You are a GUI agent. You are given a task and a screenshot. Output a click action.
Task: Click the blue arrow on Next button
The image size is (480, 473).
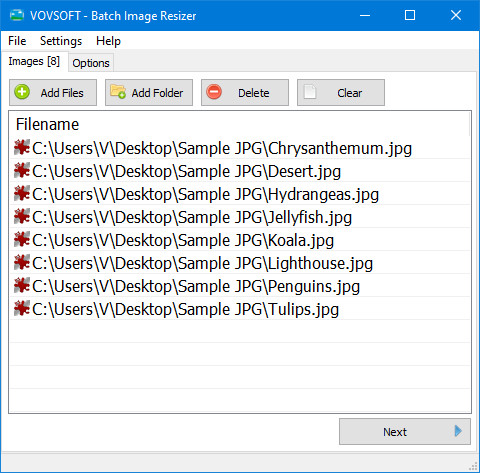click(458, 431)
